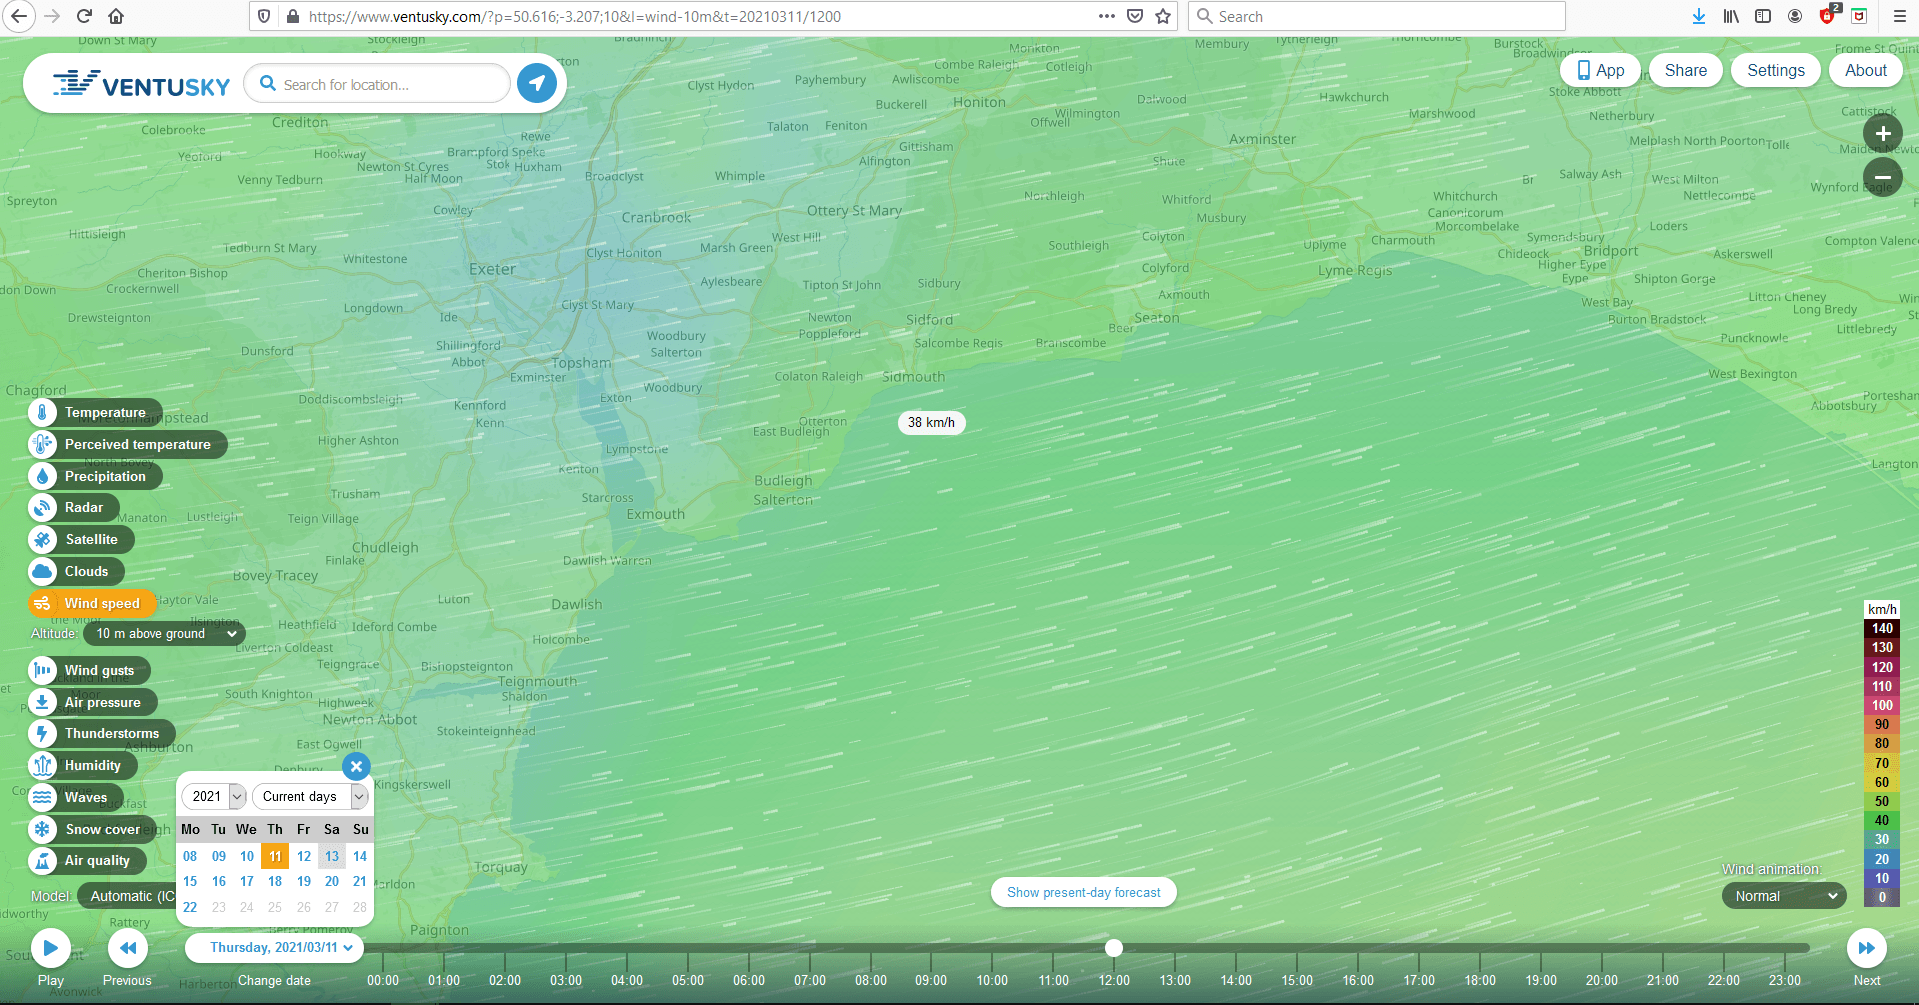Click the geolocation arrow icon beside search
Viewport: 1919px width, 1005px height.
pos(537,83)
